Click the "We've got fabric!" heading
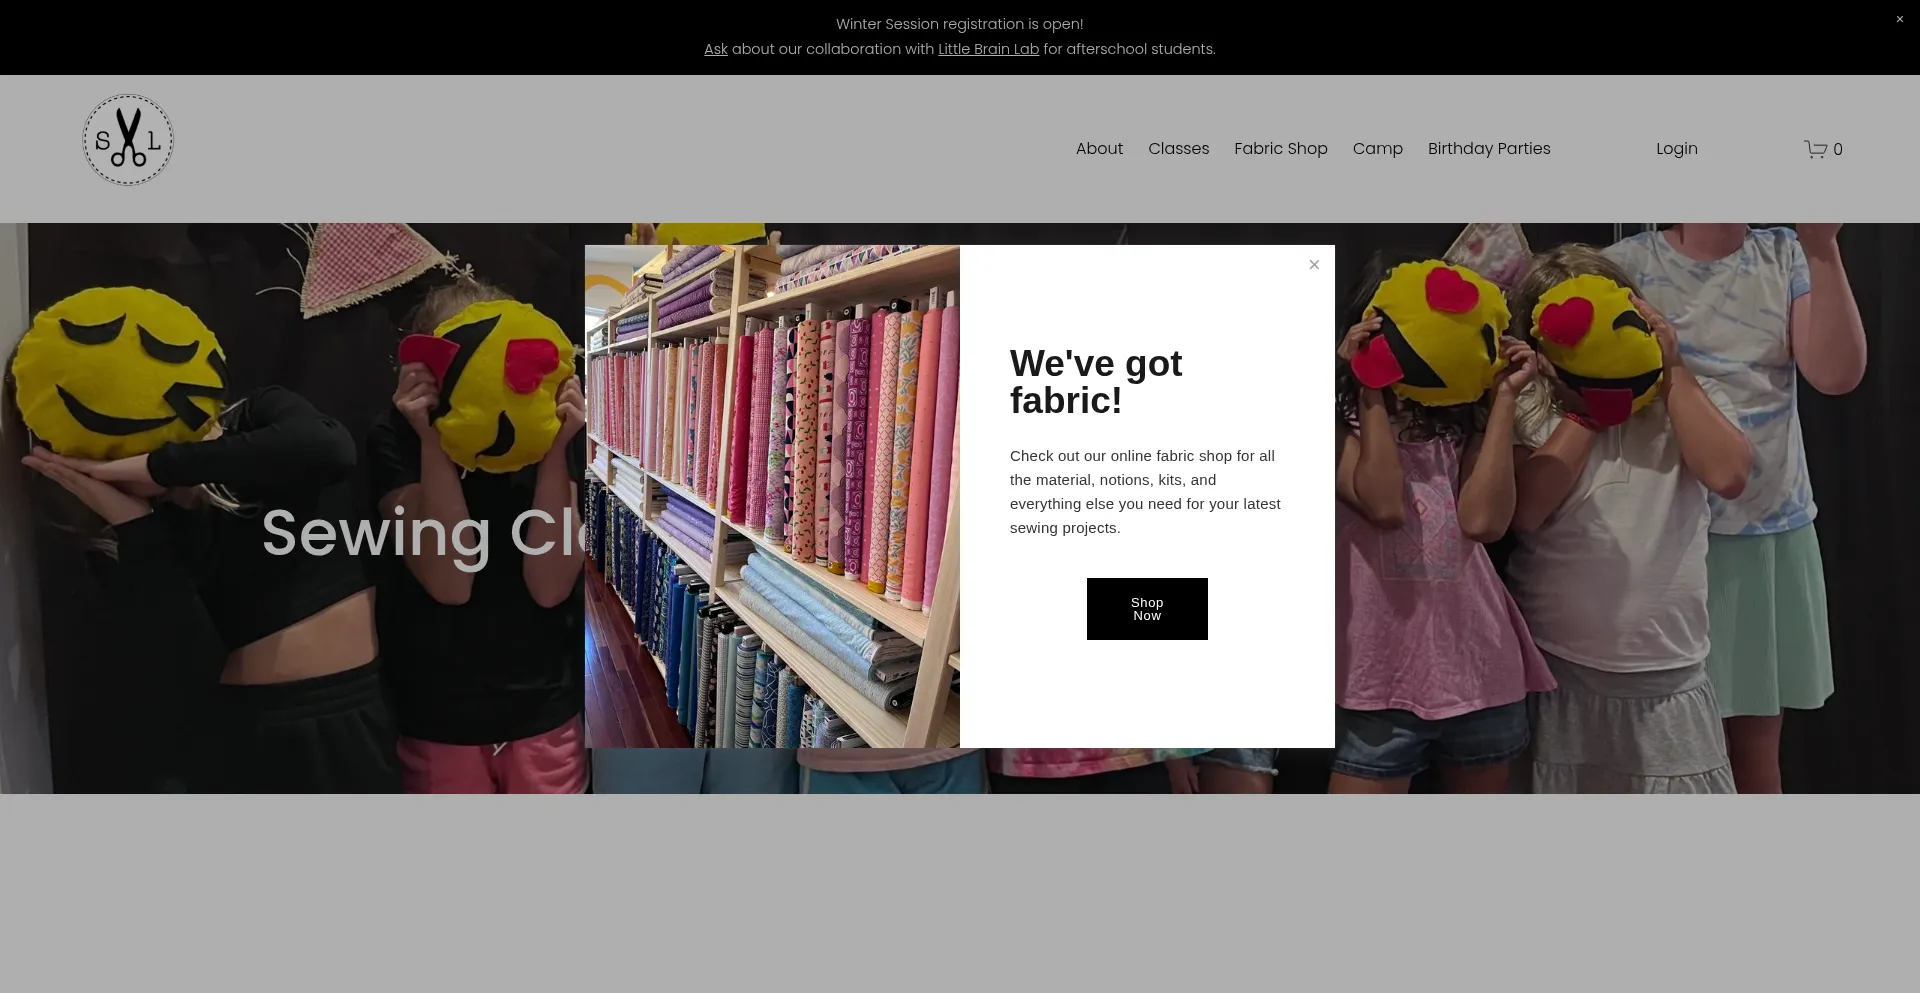Image resolution: width=1920 pixels, height=993 pixels. tap(1095, 382)
